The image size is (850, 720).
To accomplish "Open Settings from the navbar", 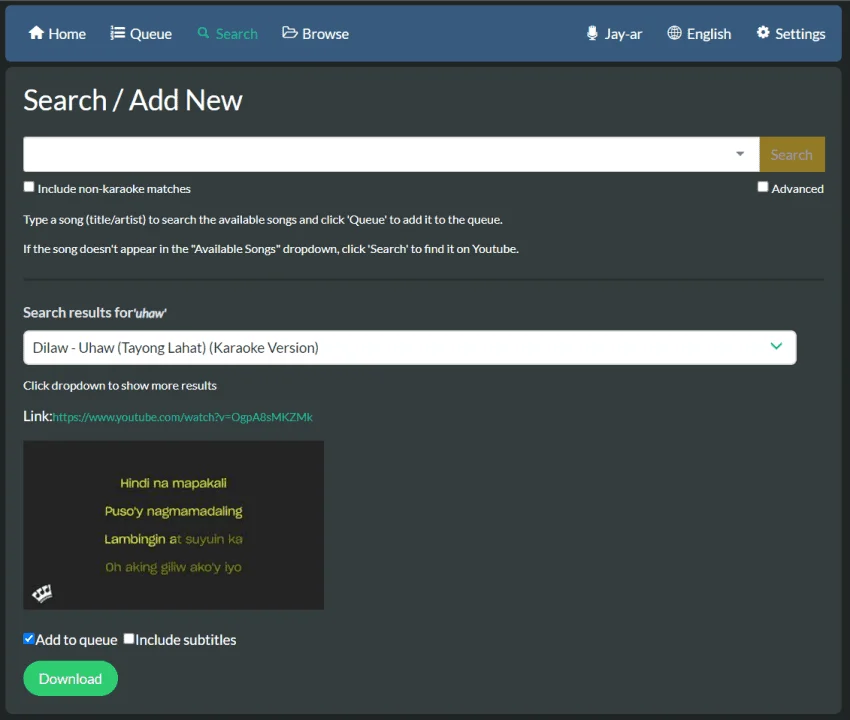I will 791,34.
